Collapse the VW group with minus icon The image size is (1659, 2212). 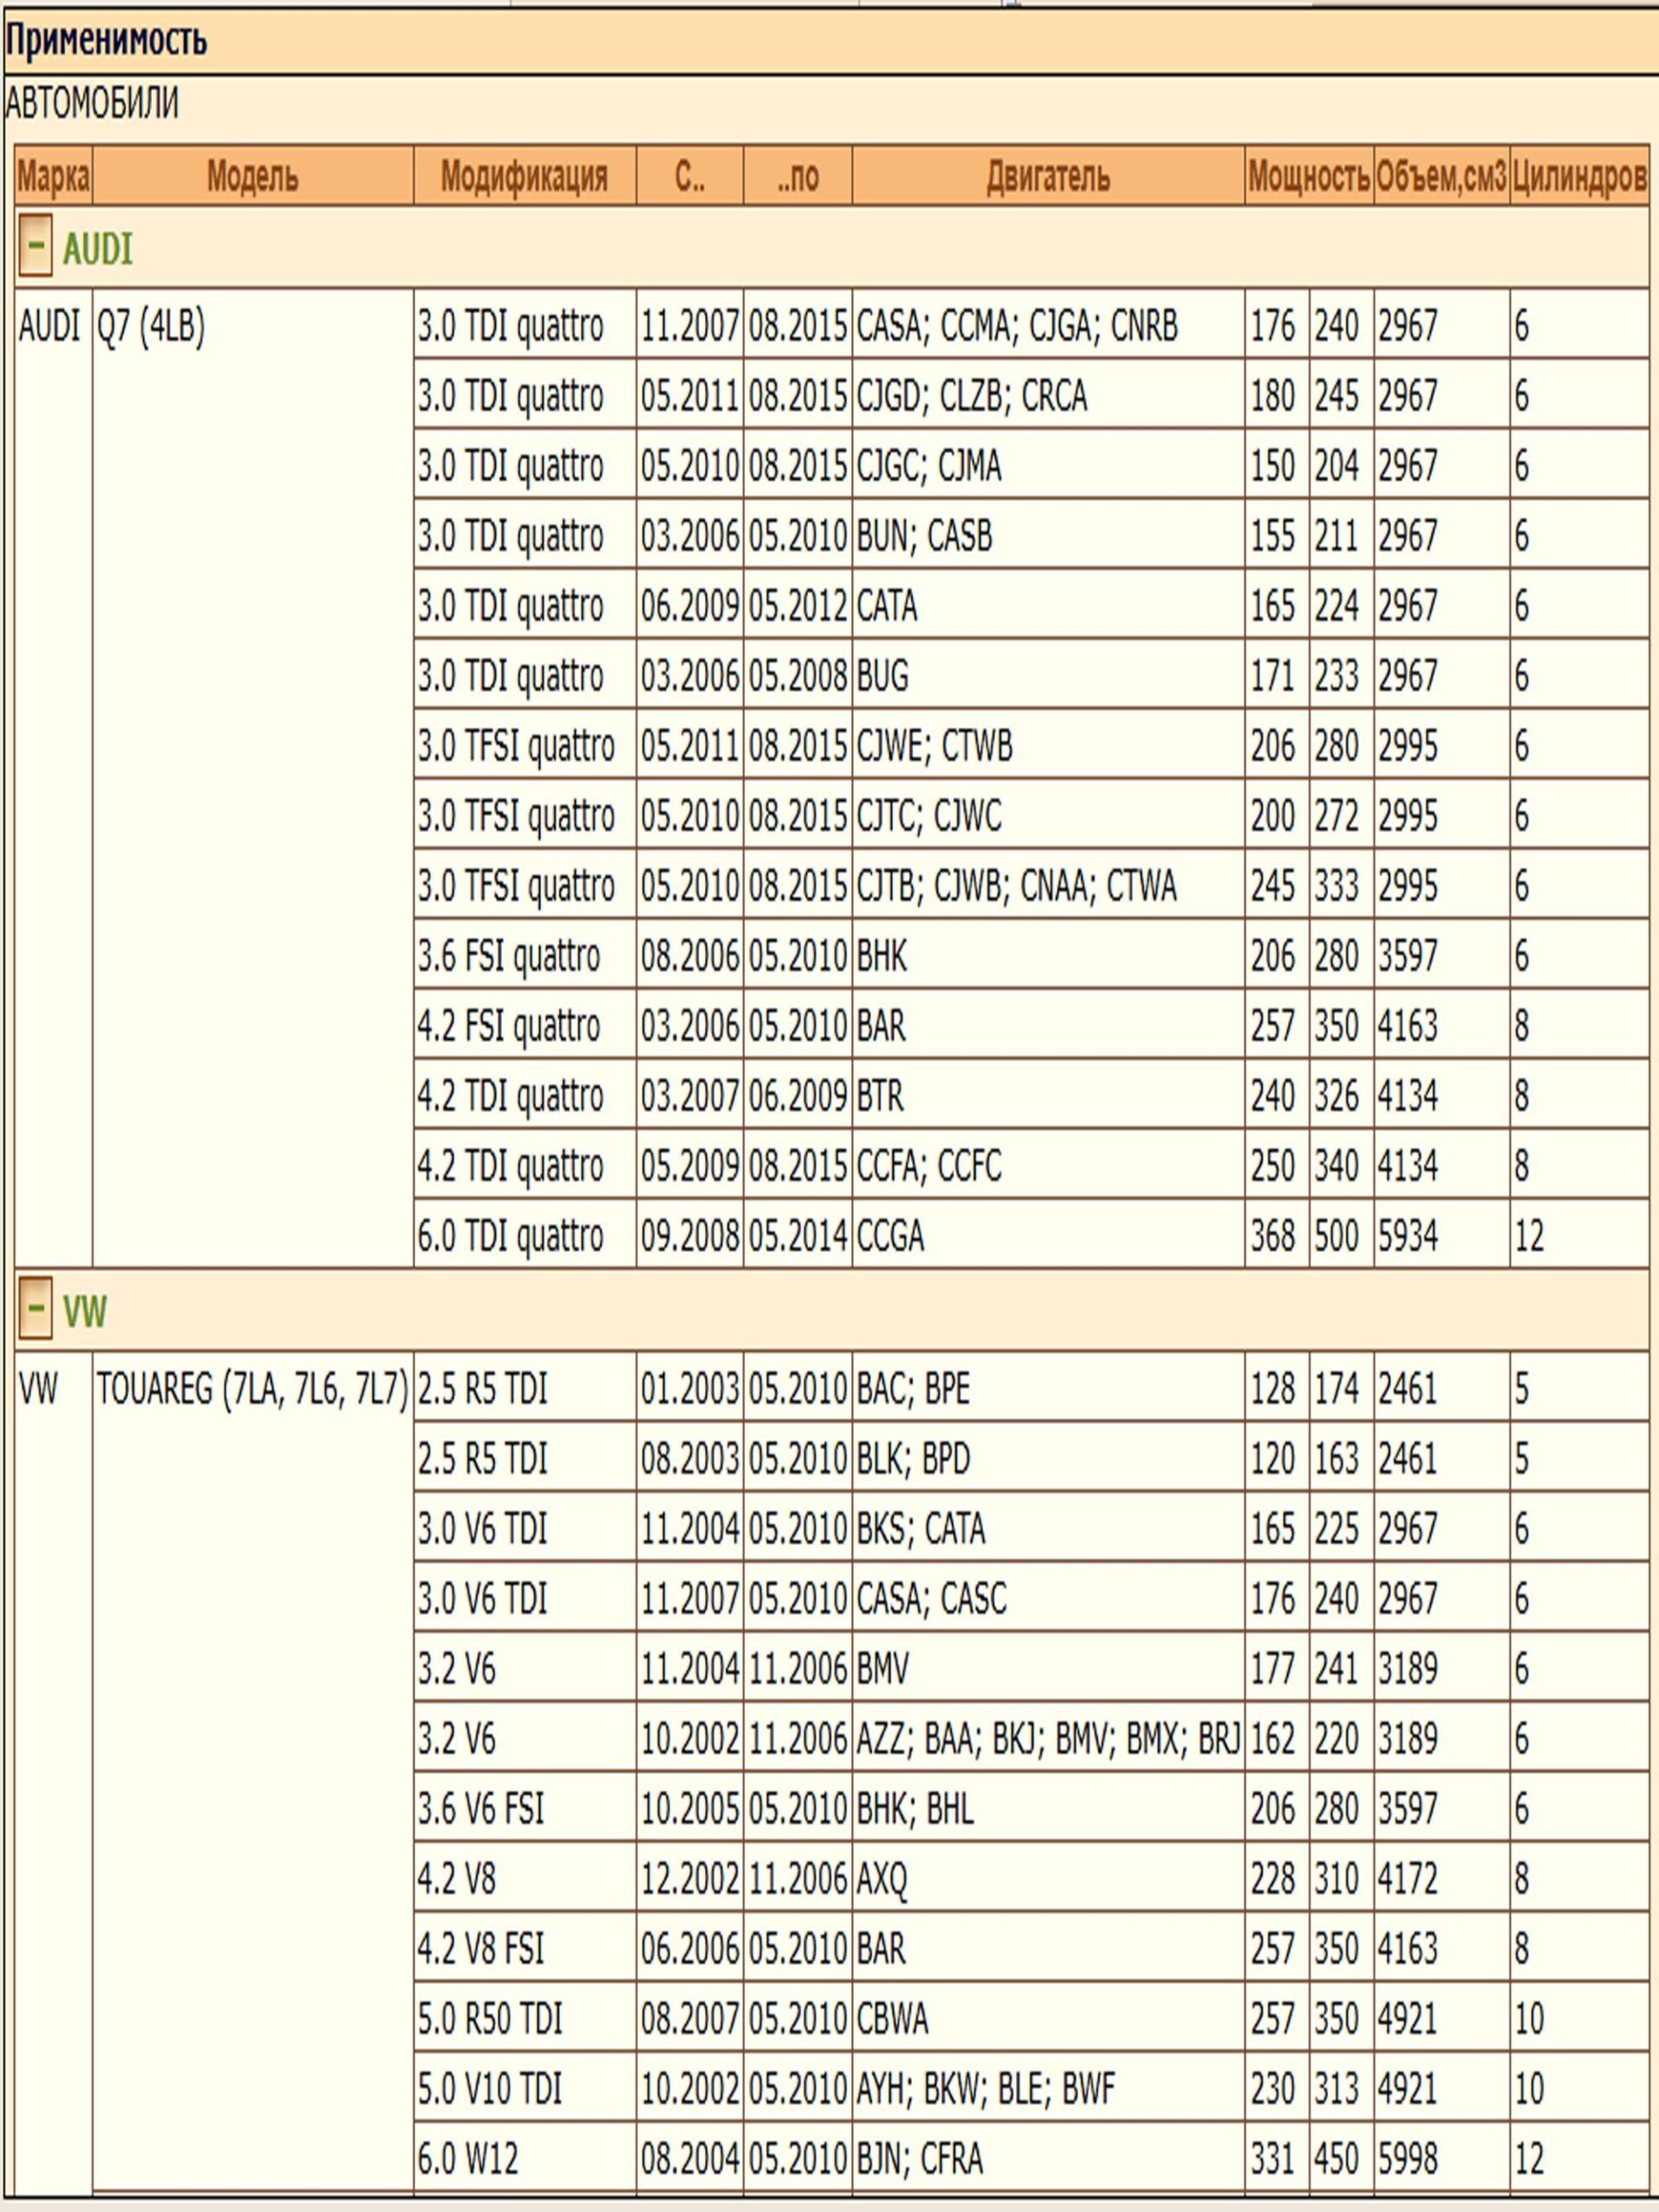coord(35,1310)
